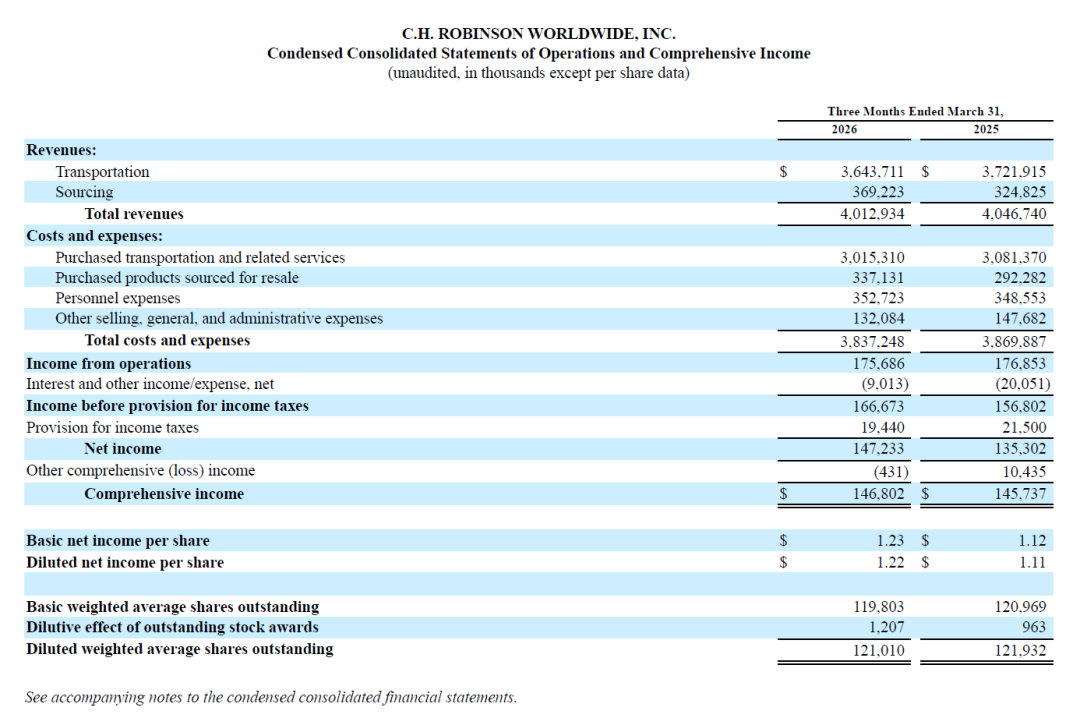Click the Total costs and expenses label
This screenshot has width=1080, height=718.
coord(167,340)
